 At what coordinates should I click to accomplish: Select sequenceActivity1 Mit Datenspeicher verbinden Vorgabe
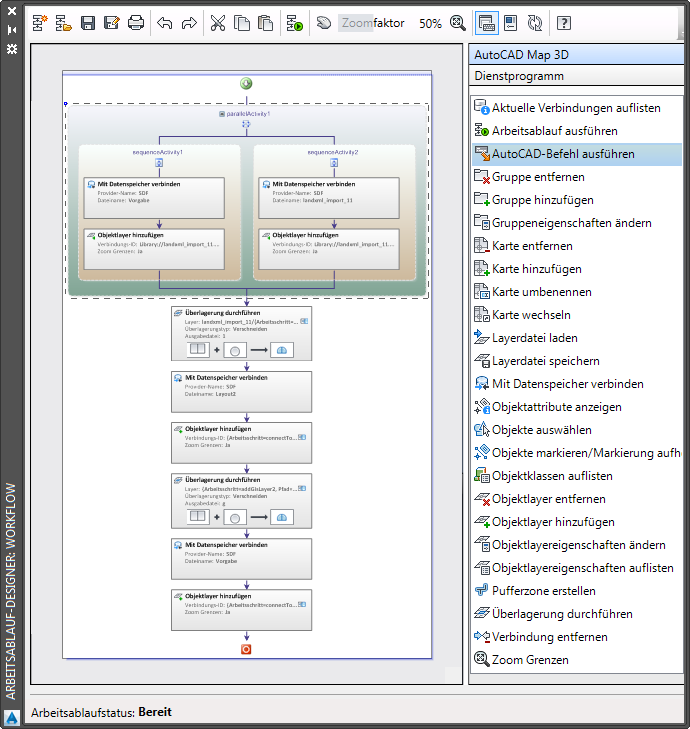click(154, 198)
